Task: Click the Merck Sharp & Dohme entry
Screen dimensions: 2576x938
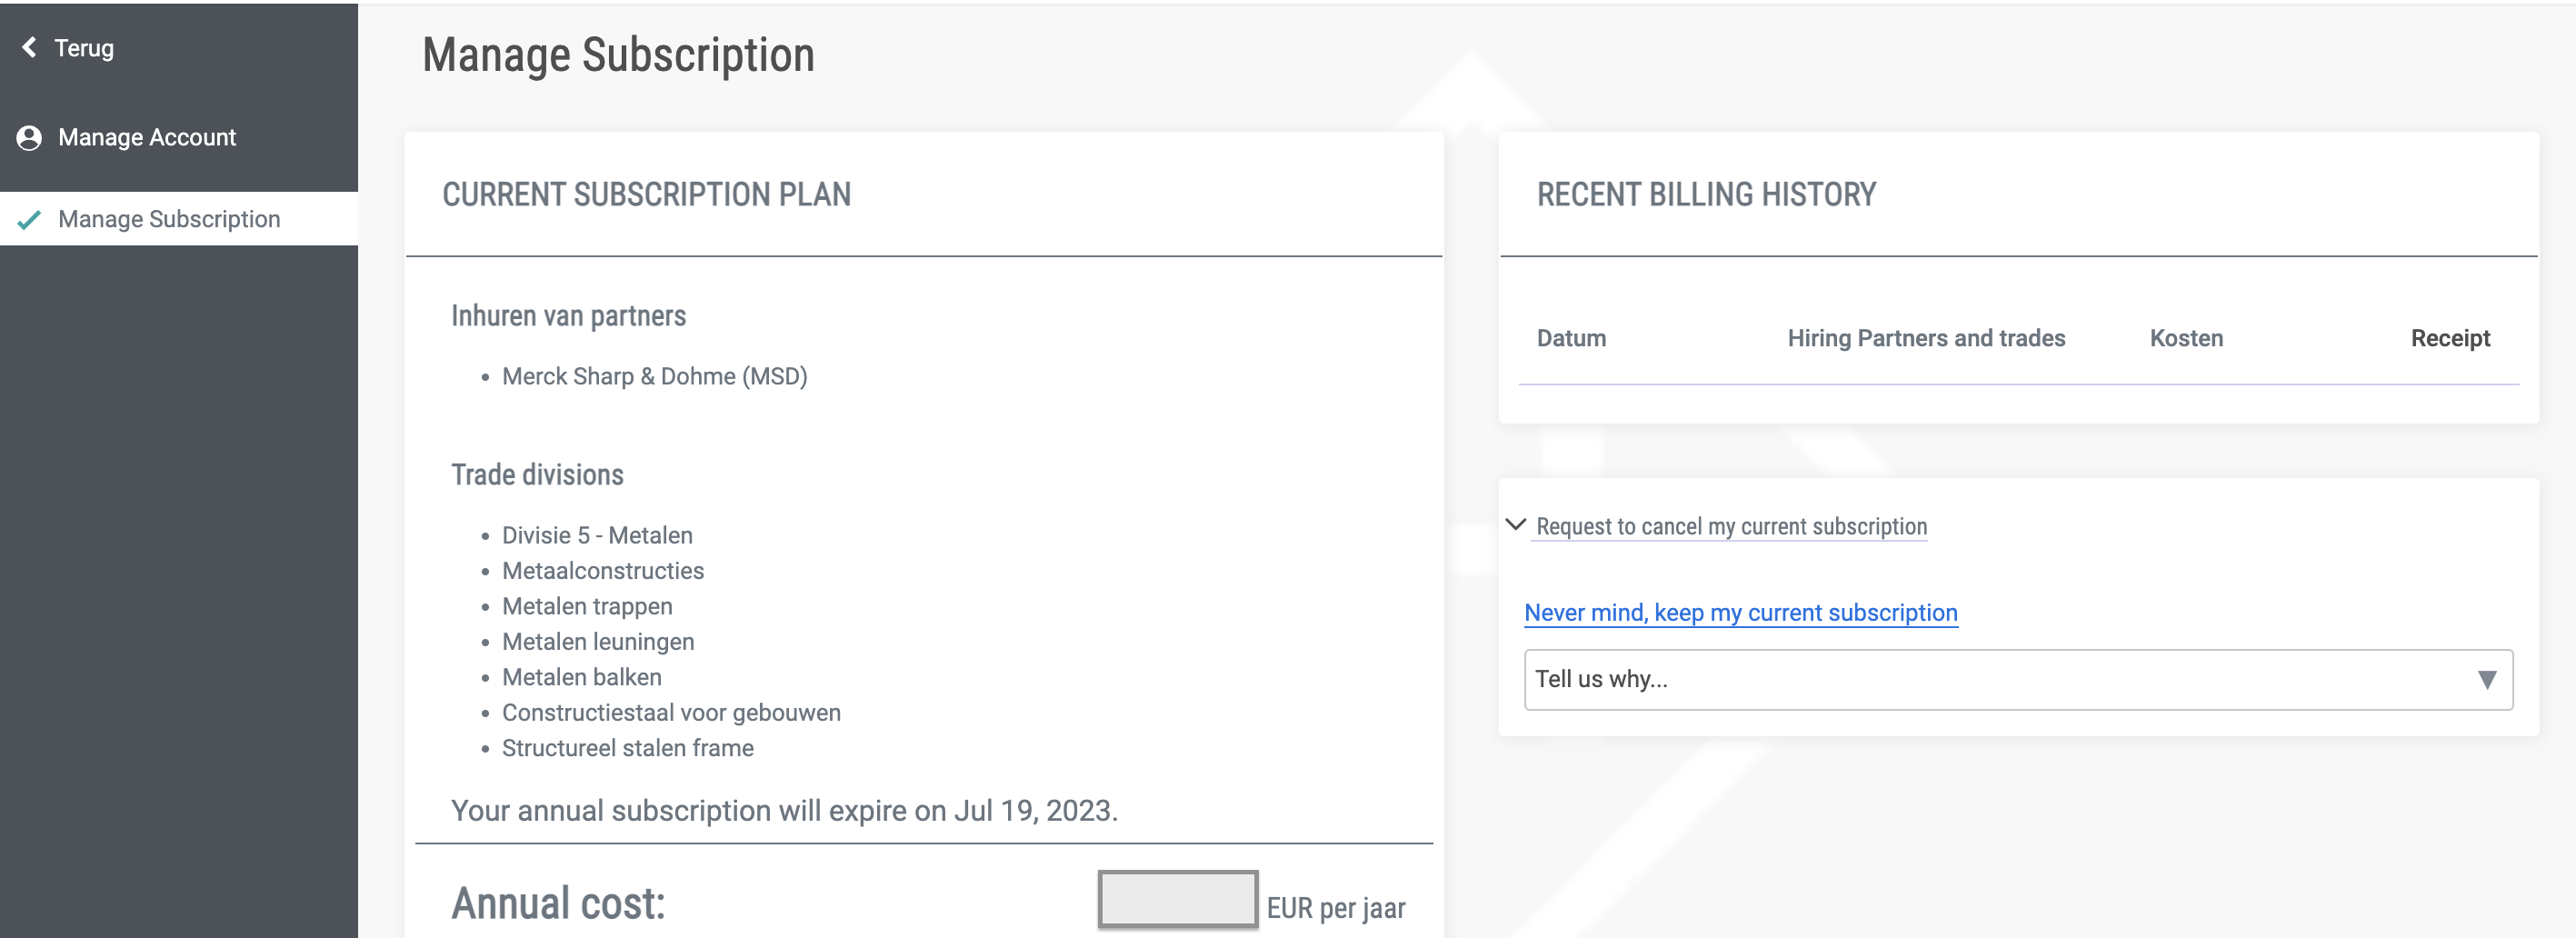Action: pyautogui.click(x=654, y=377)
